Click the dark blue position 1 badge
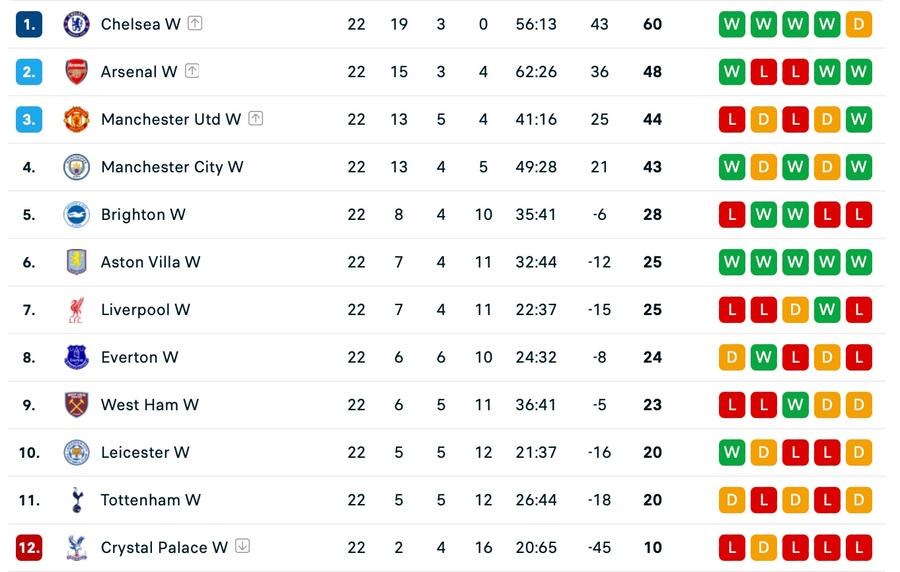 click(29, 24)
